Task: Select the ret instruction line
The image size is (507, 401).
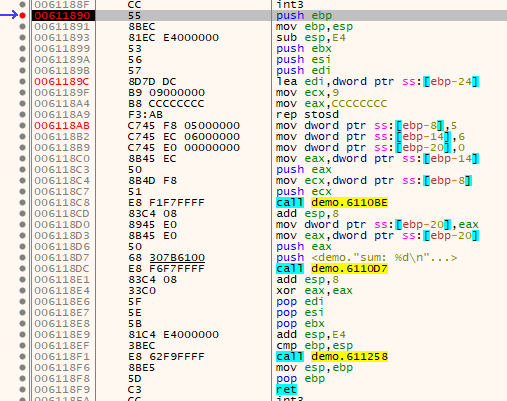Action: point(286,389)
